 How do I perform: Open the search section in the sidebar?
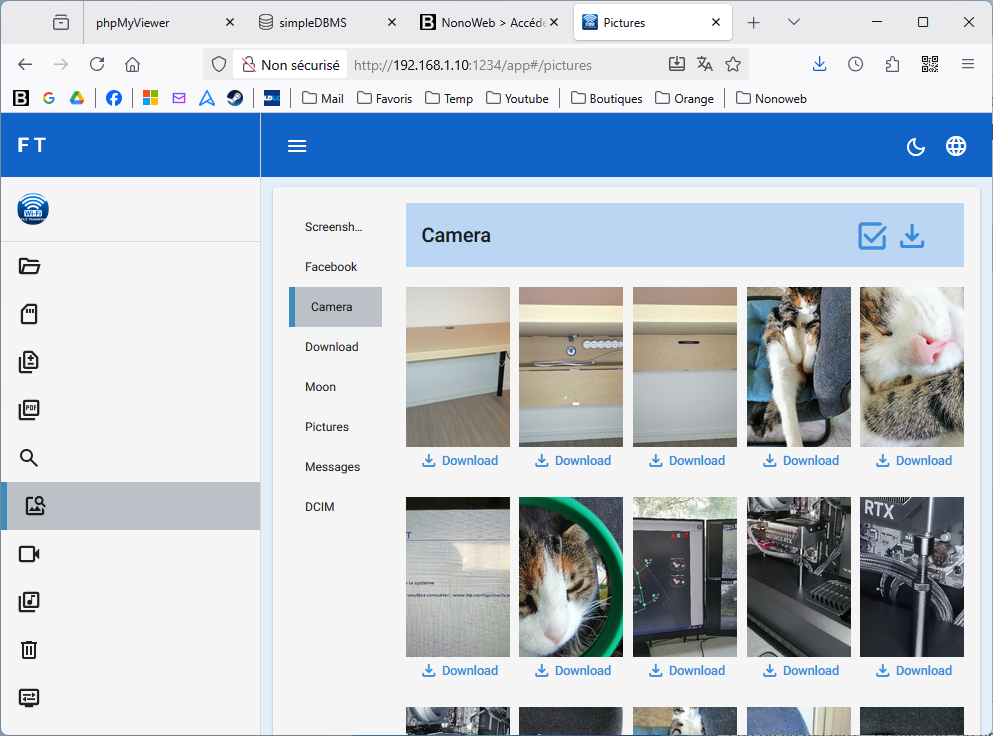(29, 458)
